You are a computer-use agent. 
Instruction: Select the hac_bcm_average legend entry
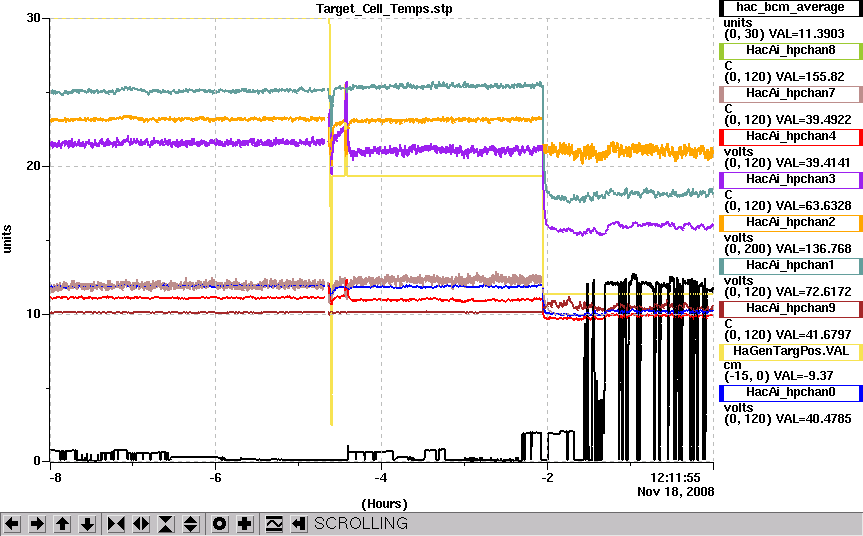[790, 8]
